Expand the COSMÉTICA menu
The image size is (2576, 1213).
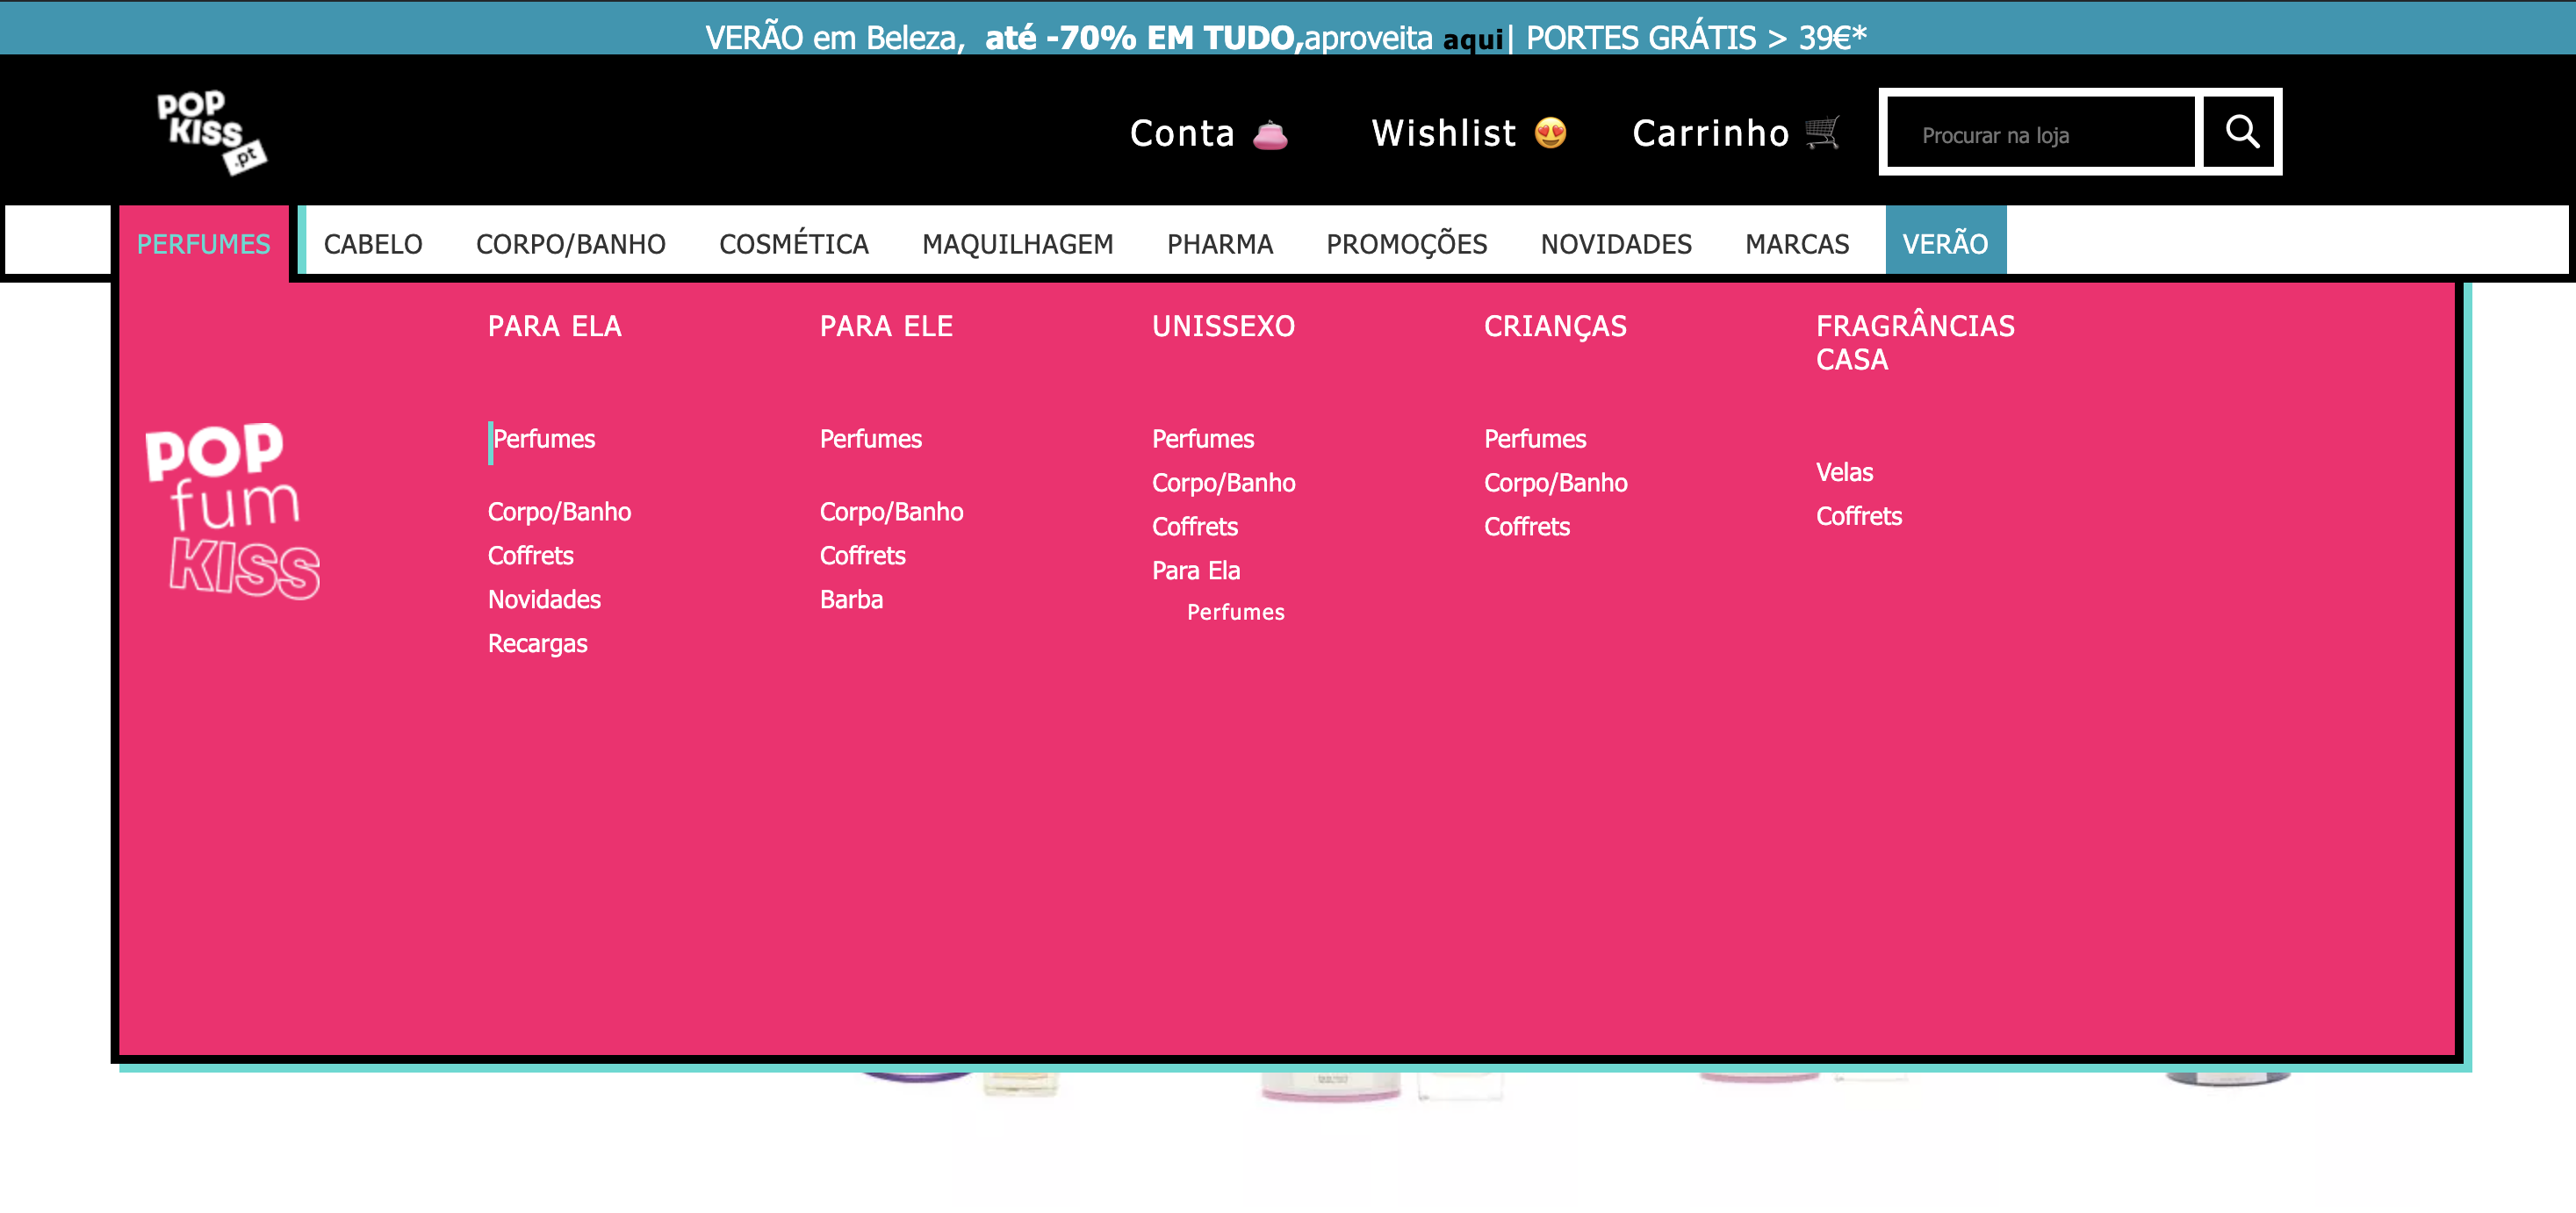pos(793,244)
